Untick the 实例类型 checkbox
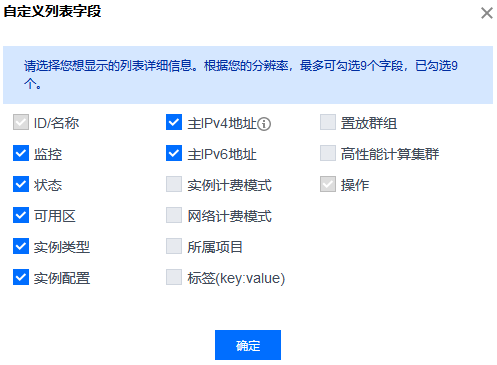The image size is (497, 365). click(x=21, y=246)
